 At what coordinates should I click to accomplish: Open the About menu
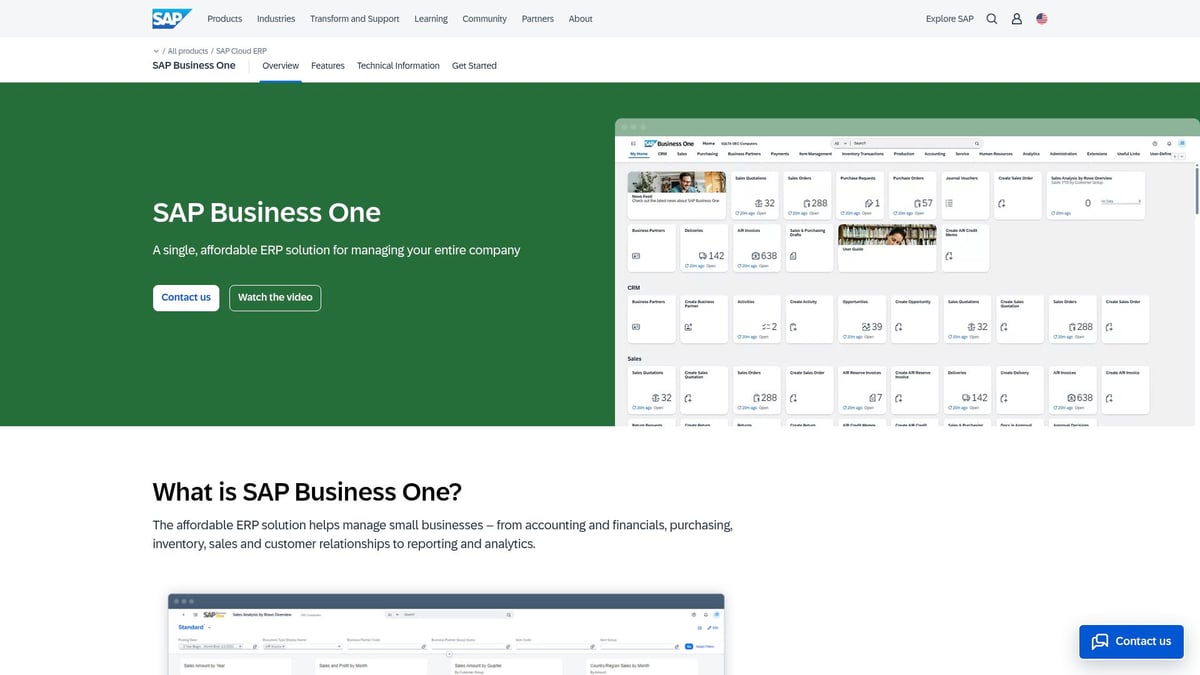581,19
